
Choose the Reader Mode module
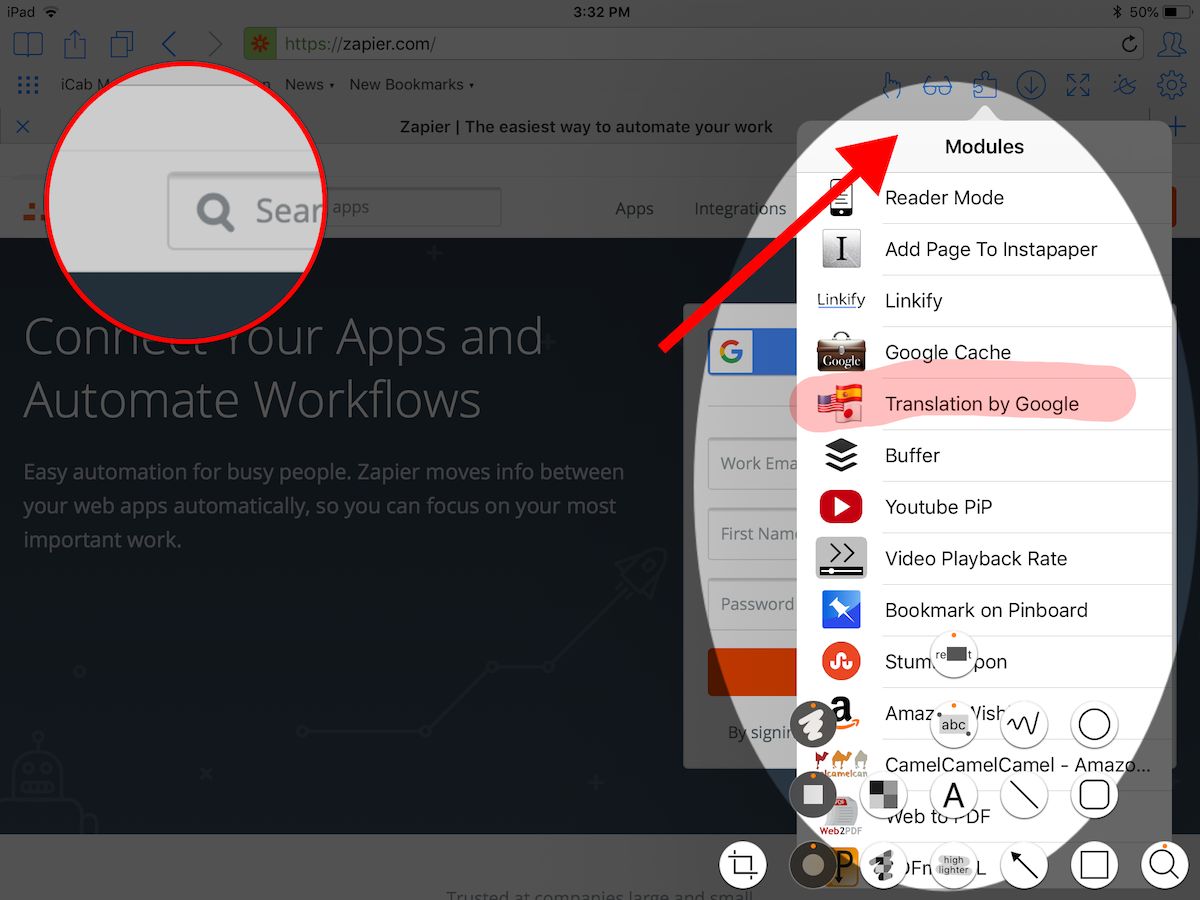click(984, 198)
